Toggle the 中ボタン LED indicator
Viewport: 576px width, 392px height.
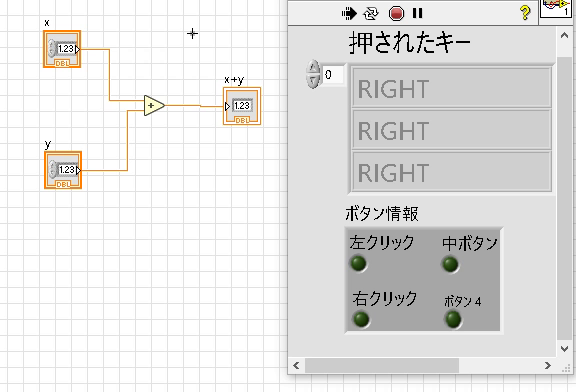pos(450,265)
